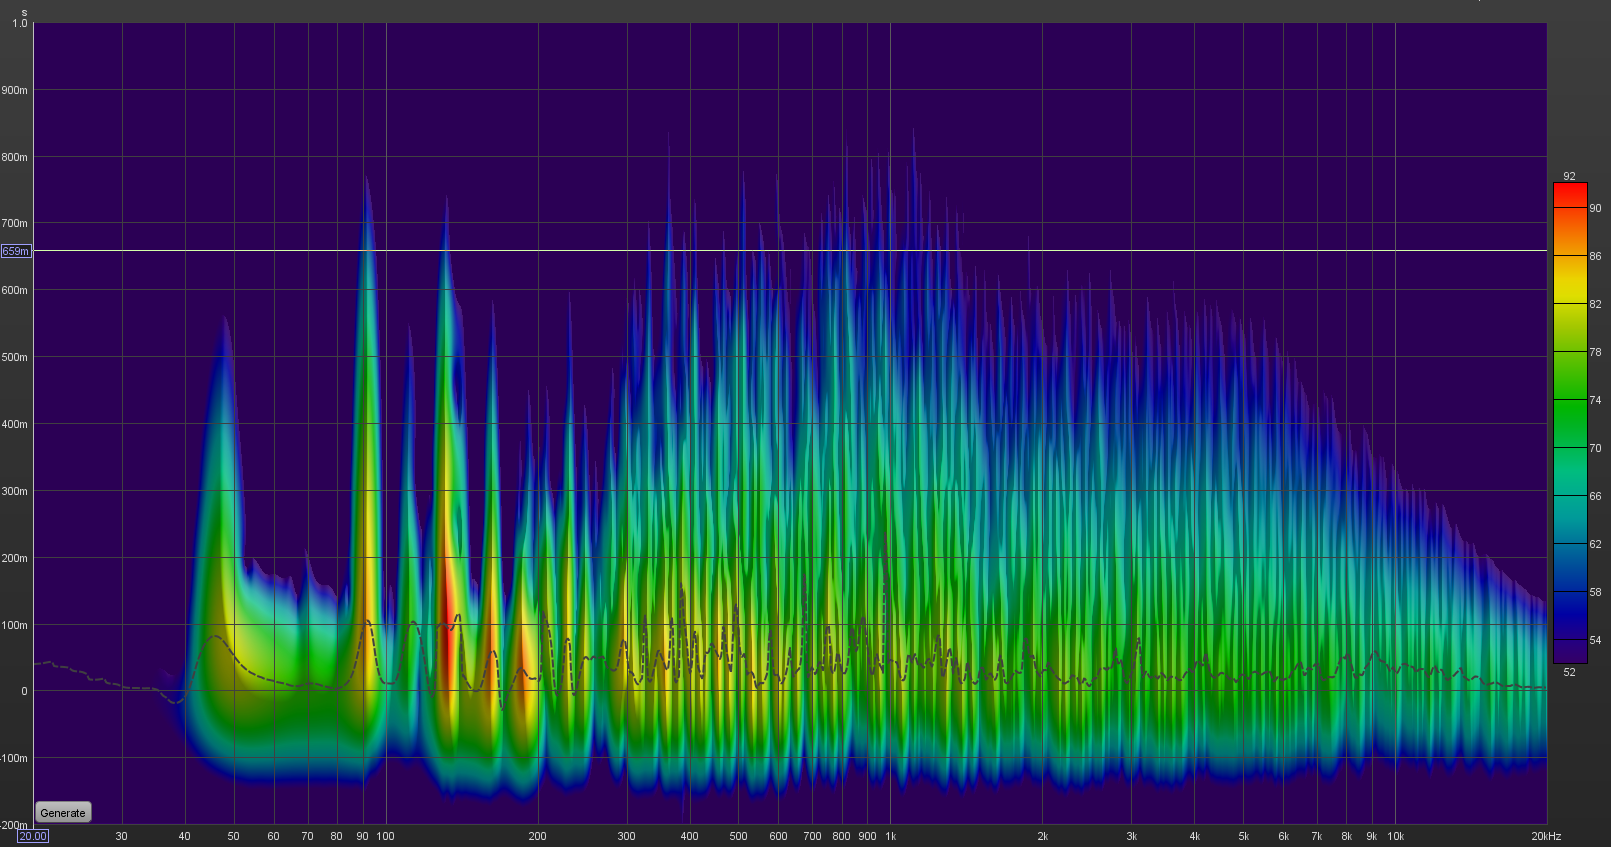This screenshot has width=1611, height=847.
Task: Click the 400 Hz frequency axis label
Action: 689,836
